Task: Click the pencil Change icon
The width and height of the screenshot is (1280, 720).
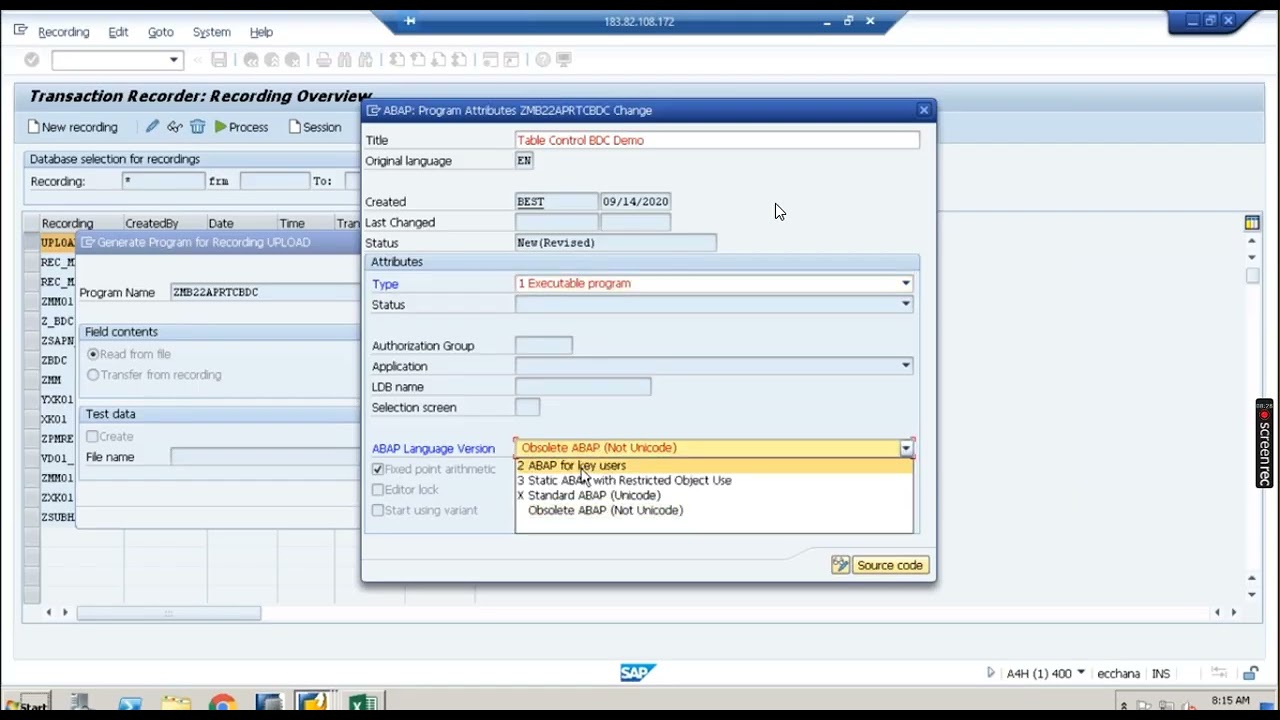Action: click(x=152, y=127)
